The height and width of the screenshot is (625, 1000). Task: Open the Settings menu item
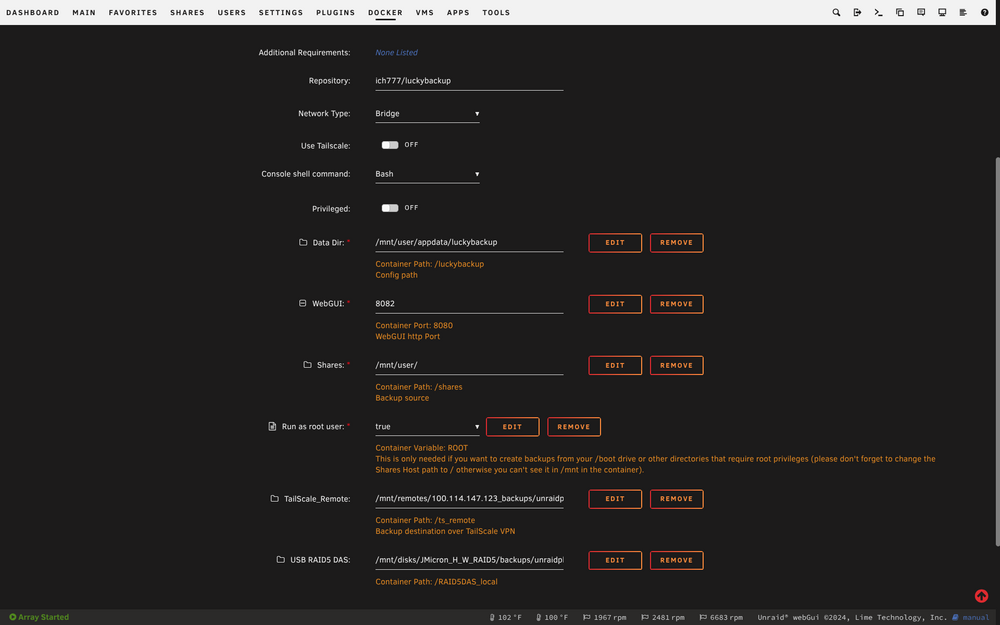pyautogui.click(x=281, y=13)
